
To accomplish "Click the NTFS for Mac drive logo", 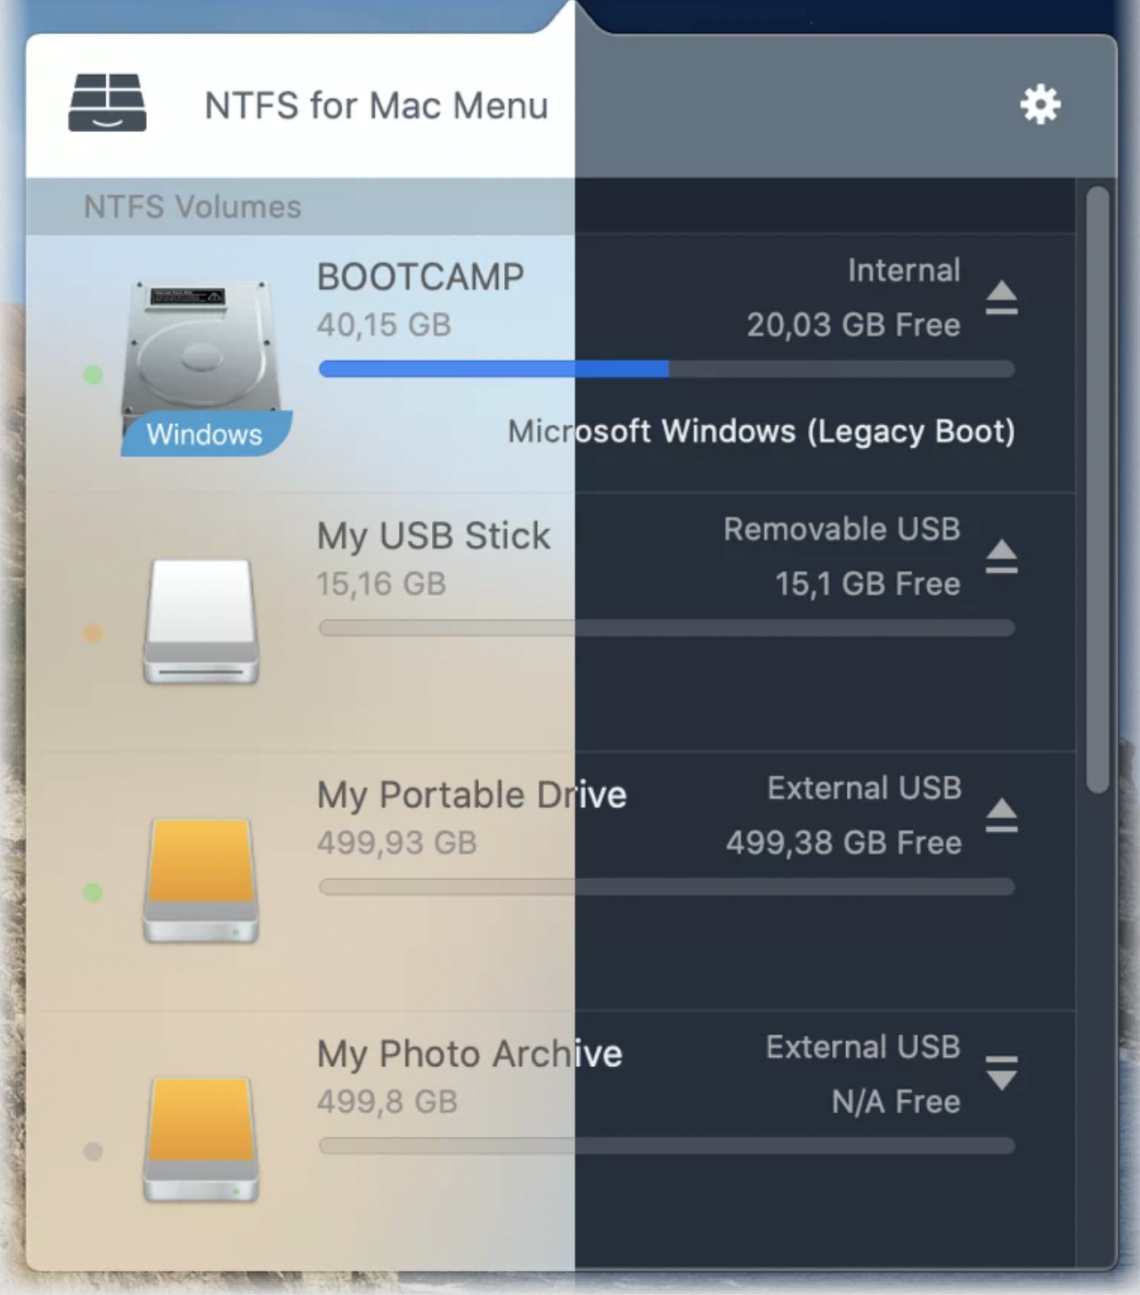I will tap(107, 103).
